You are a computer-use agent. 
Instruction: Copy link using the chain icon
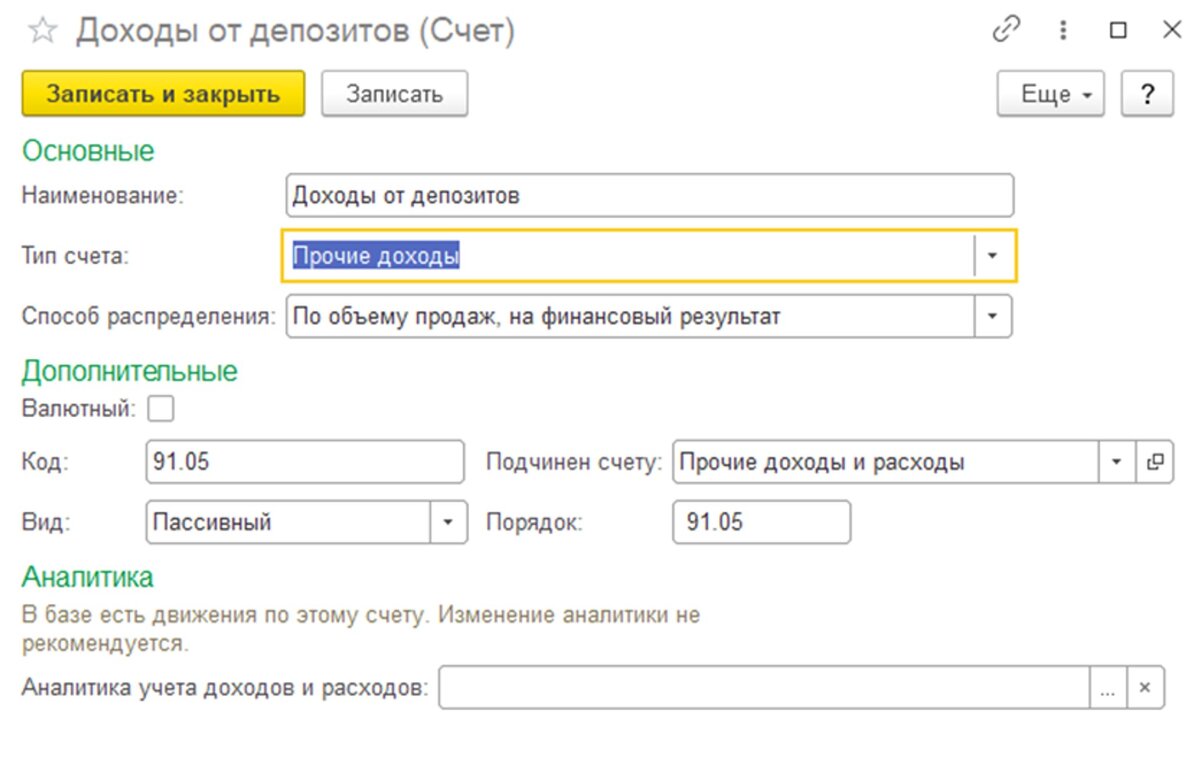[x=1005, y=31]
